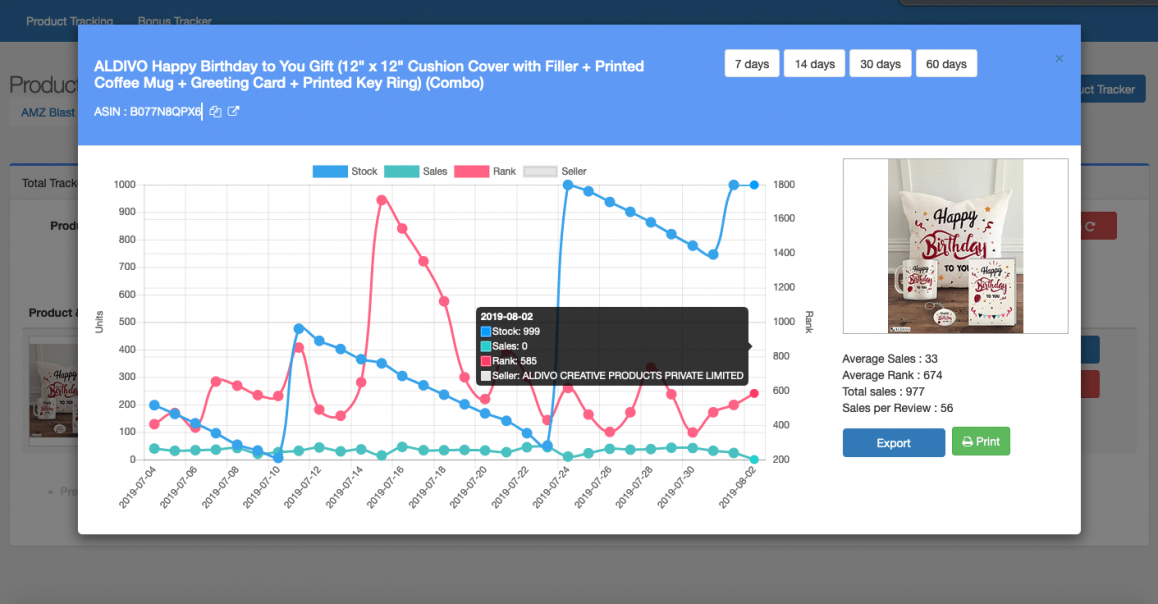Click the 2019-08-02 rank data point
This screenshot has width=1158, height=604.
[x=754, y=394]
